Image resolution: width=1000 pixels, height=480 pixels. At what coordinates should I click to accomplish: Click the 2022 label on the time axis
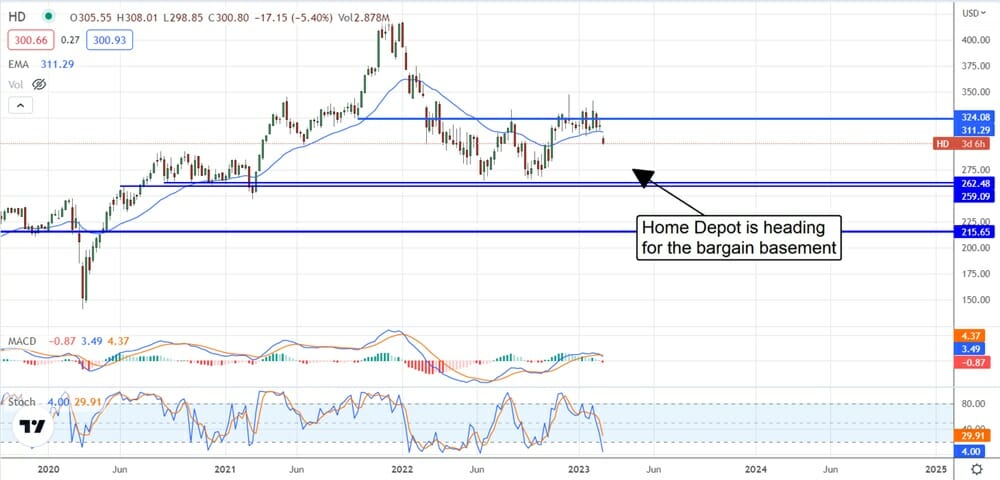click(402, 468)
